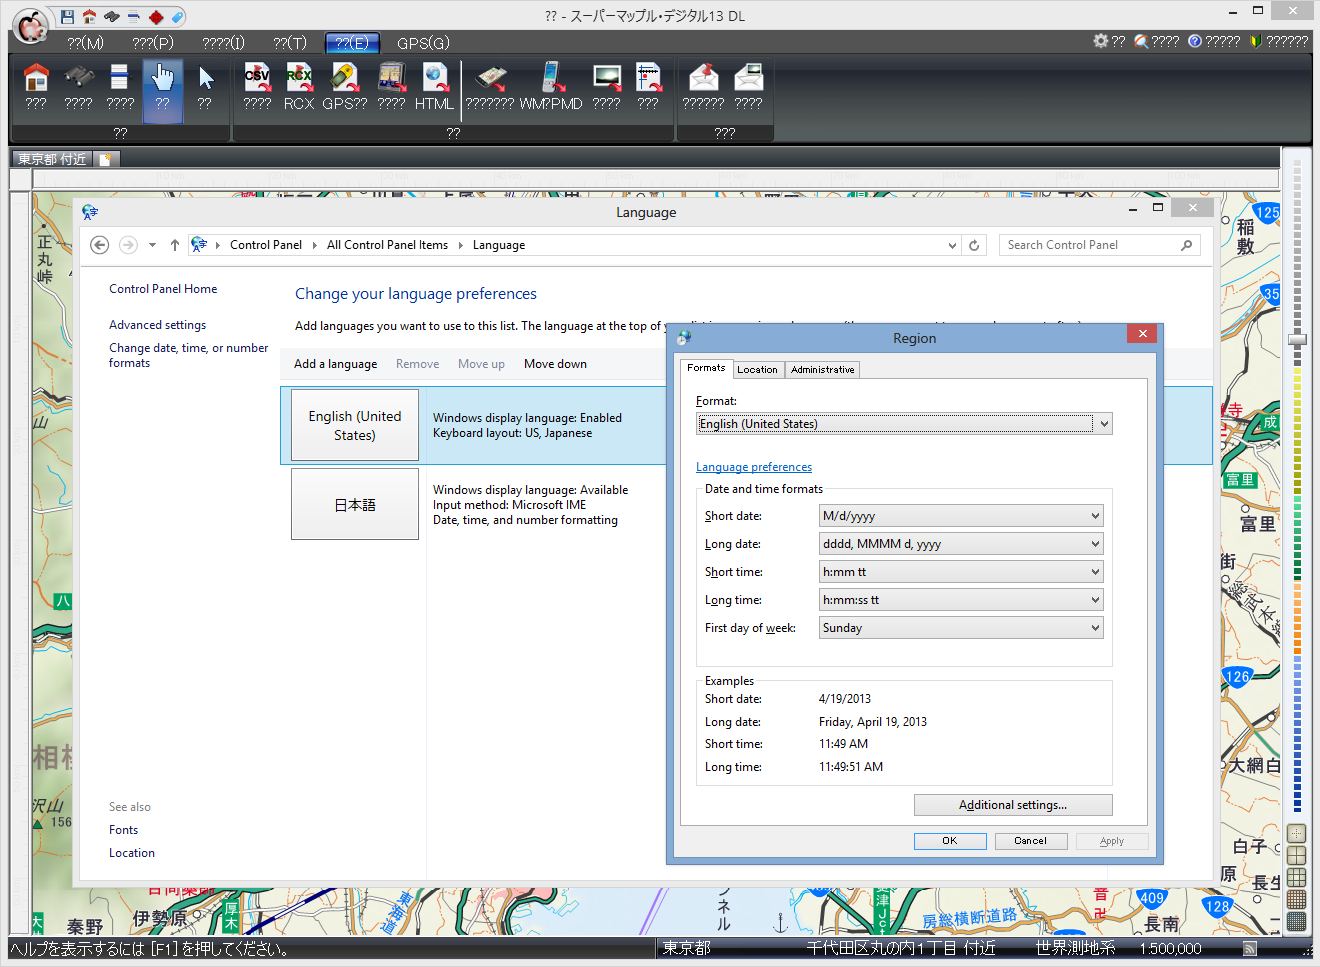This screenshot has height=967, width=1320.
Task: Click Move down in the language toolbar
Action: point(555,364)
